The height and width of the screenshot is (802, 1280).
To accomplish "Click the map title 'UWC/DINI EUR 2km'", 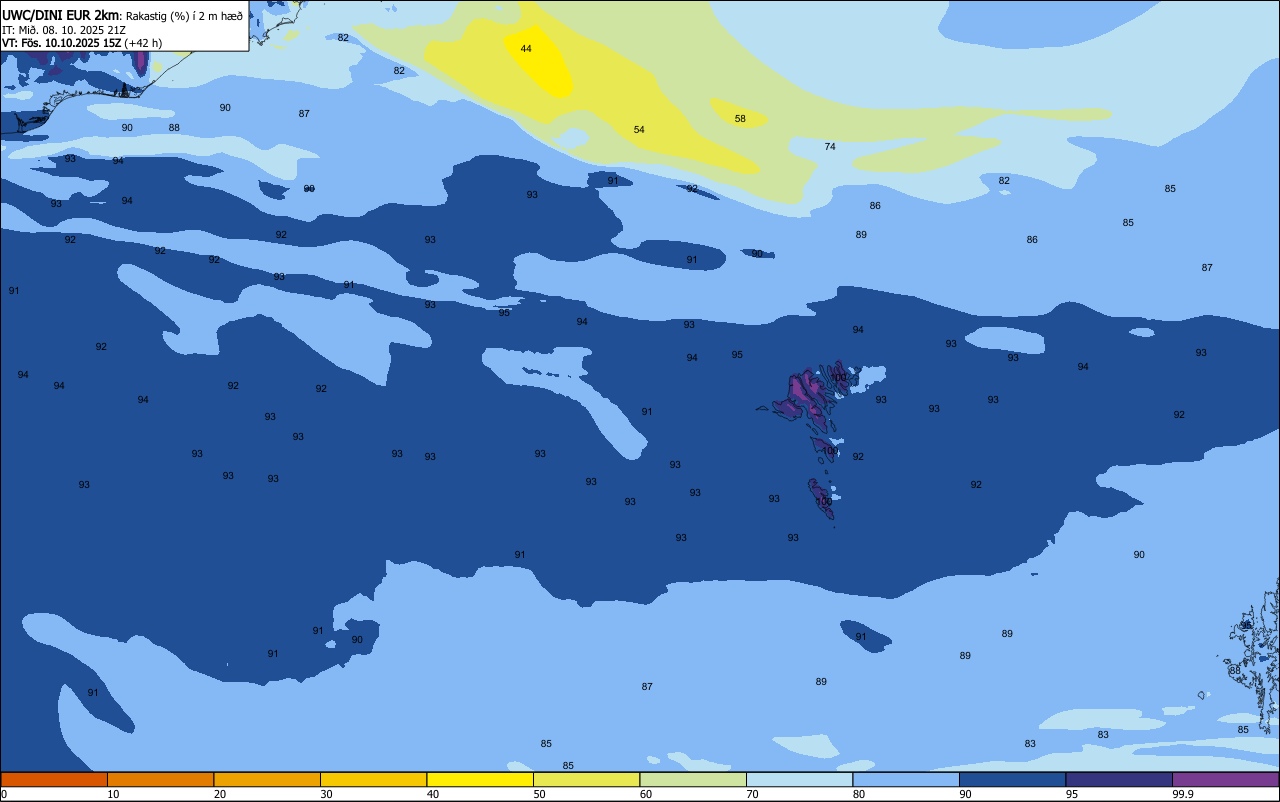I will click(61, 15).
